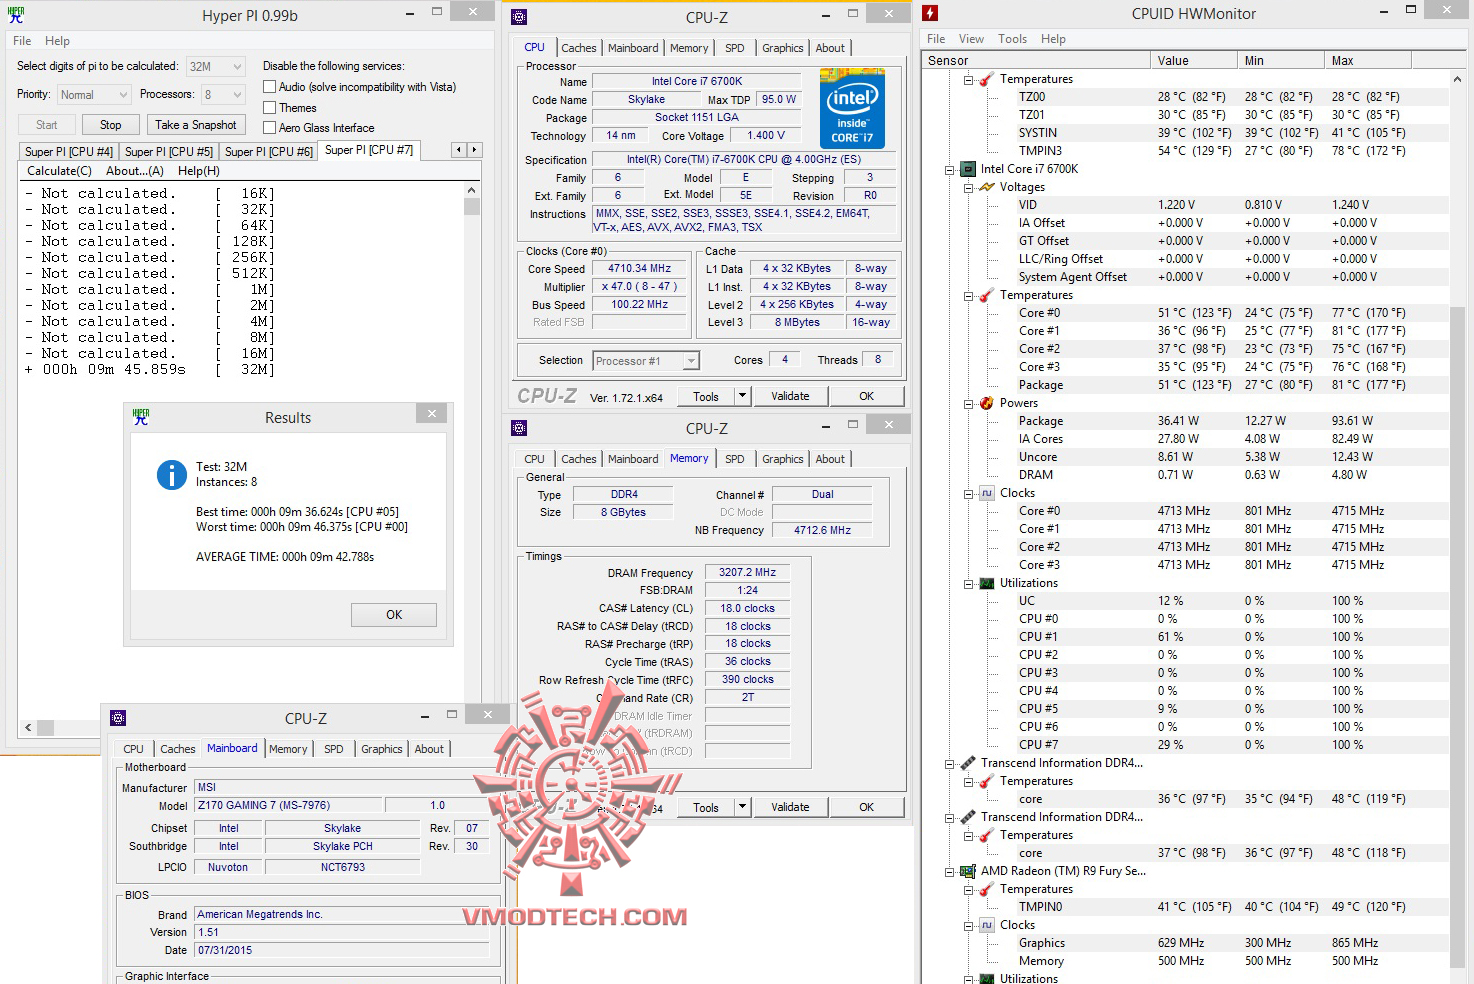The image size is (1474, 984).
Task: Collapse the first Transcend Information DDR4 node
Action: pyautogui.click(x=950, y=763)
